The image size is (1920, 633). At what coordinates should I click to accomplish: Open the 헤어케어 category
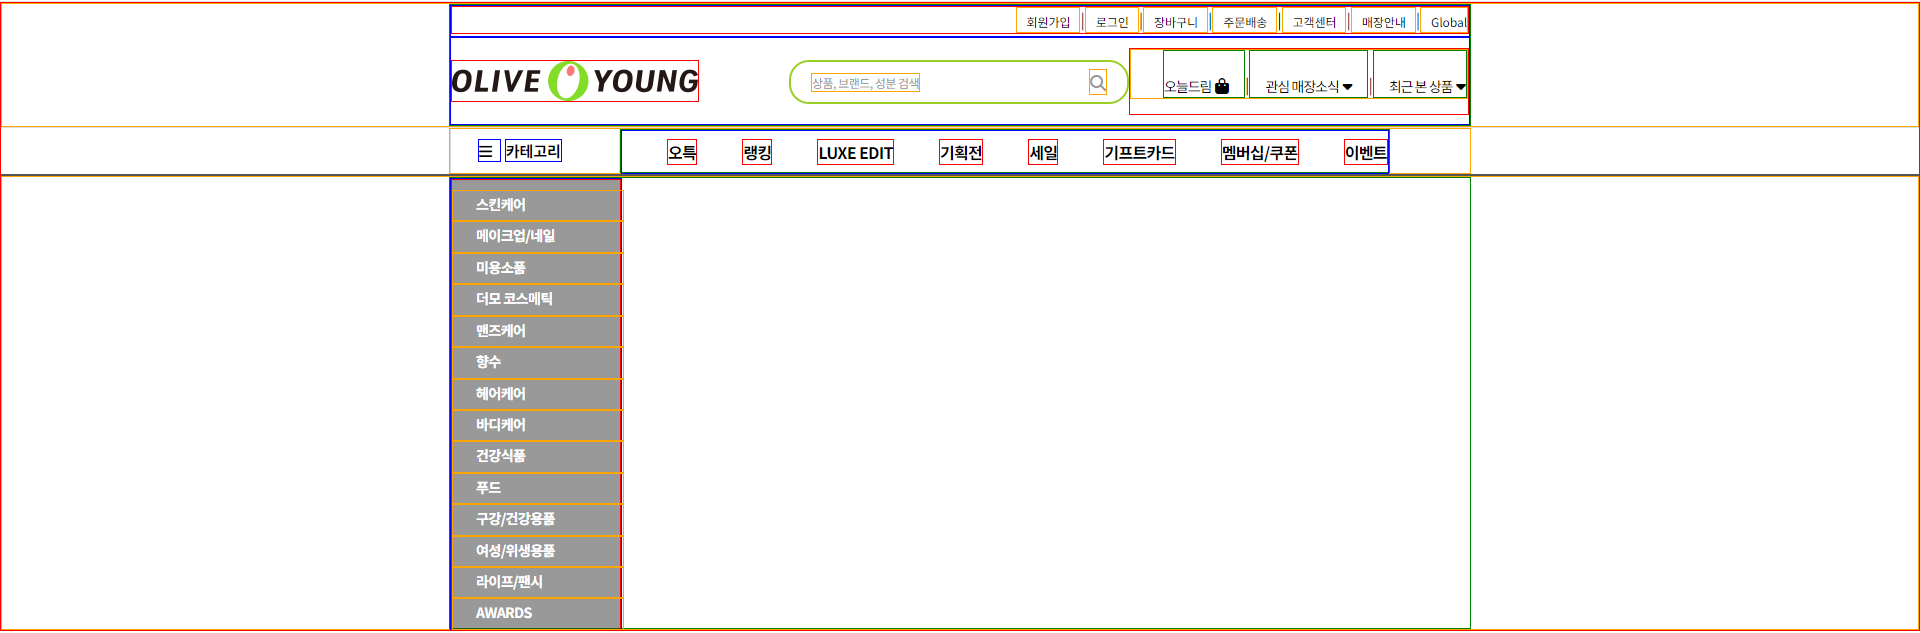click(537, 394)
